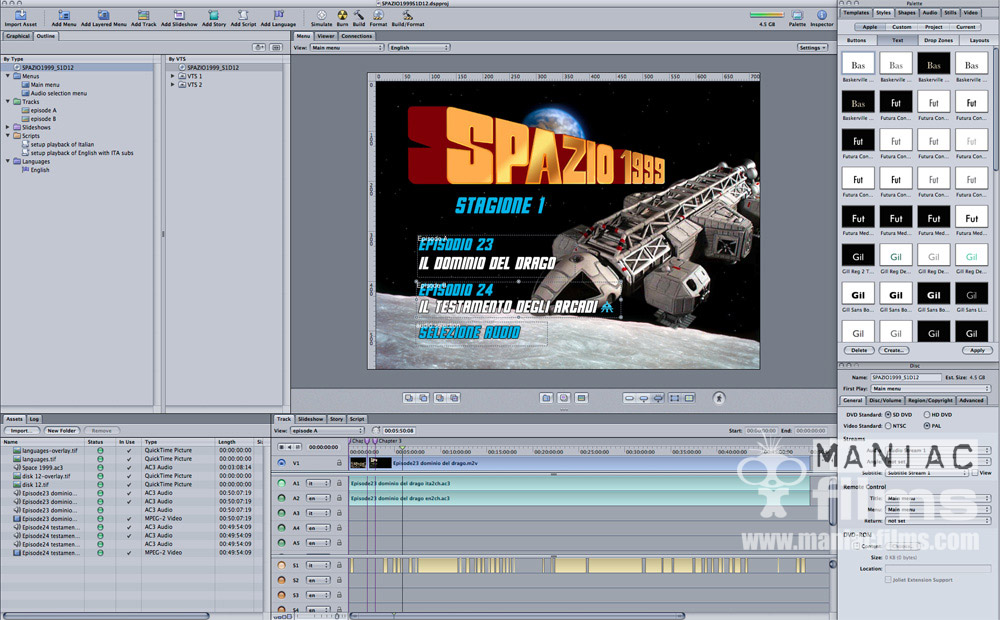Click the New Folder button

point(61,431)
